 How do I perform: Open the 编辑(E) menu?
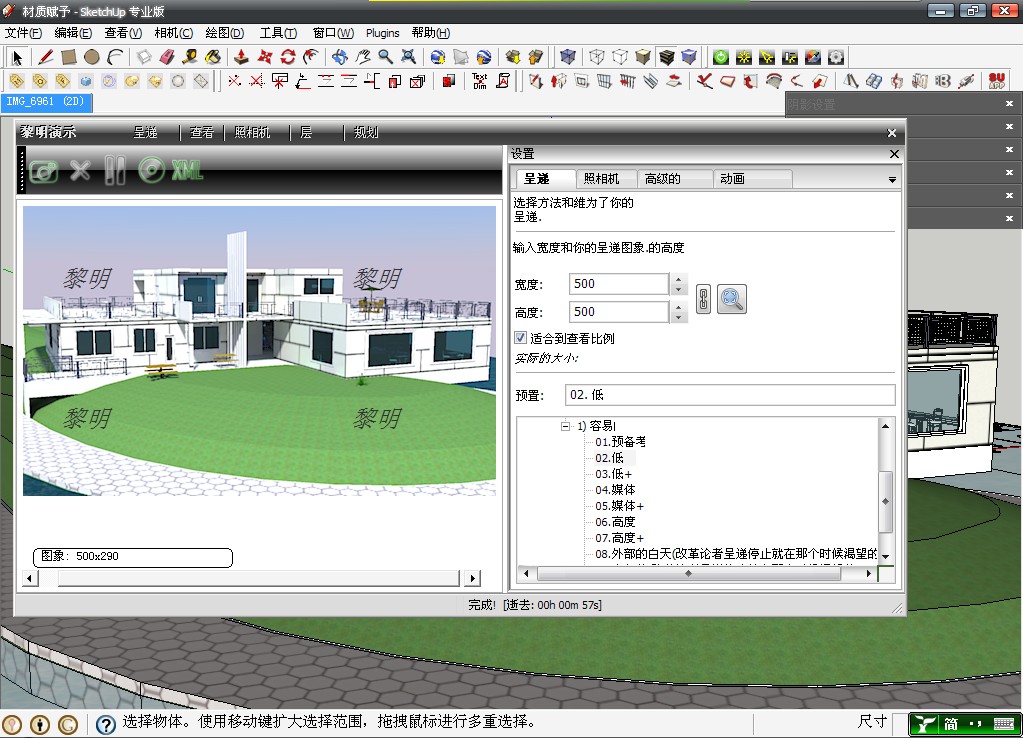(73, 33)
